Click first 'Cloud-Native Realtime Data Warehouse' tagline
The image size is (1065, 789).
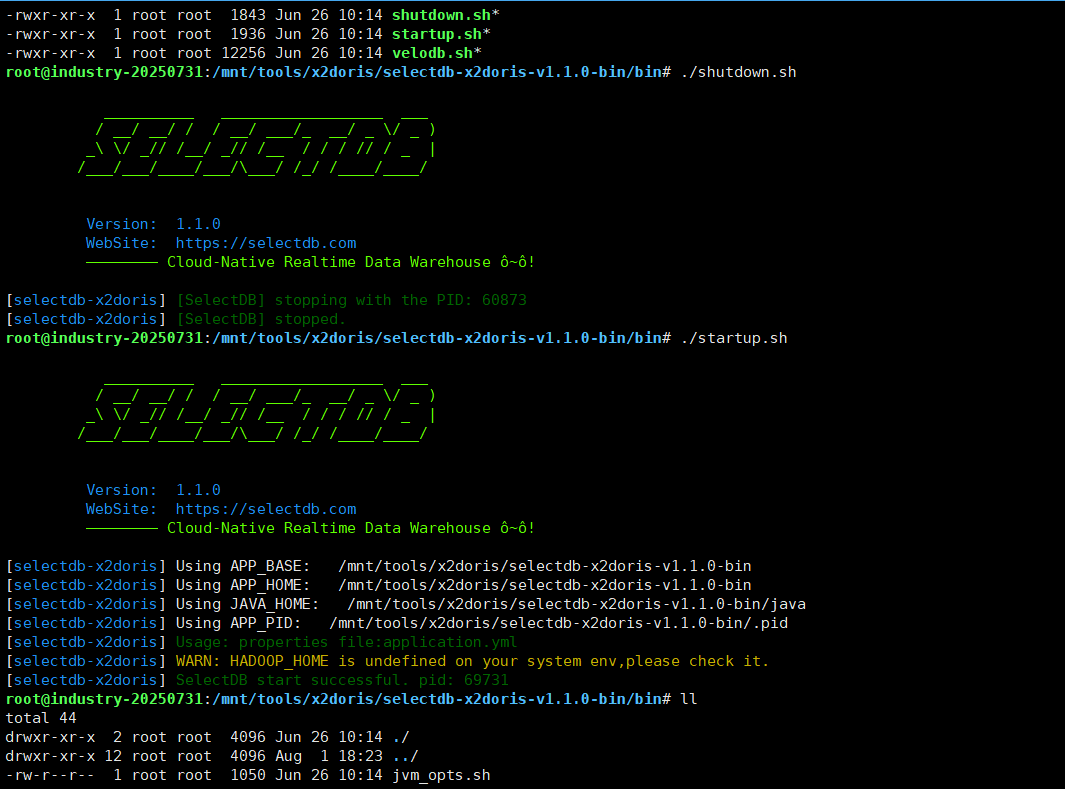tap(329, 262)
